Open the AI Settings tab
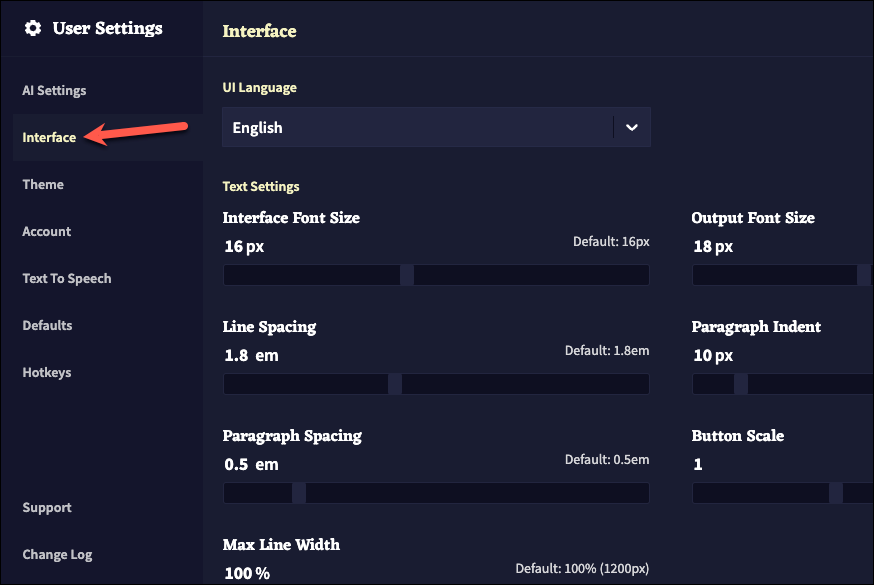The height and width of the screenshot is (585, 874). click(x=54, y=90)
